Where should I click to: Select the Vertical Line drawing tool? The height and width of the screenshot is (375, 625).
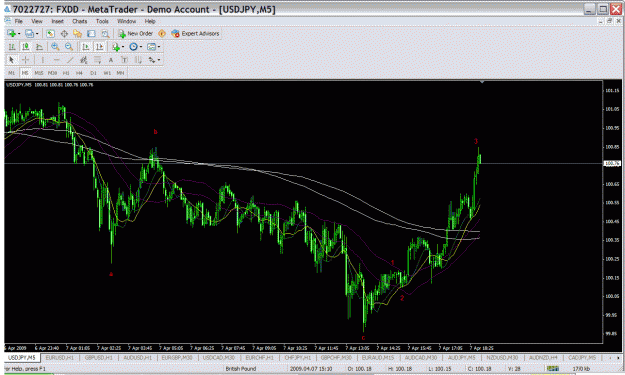coord(43,60)
